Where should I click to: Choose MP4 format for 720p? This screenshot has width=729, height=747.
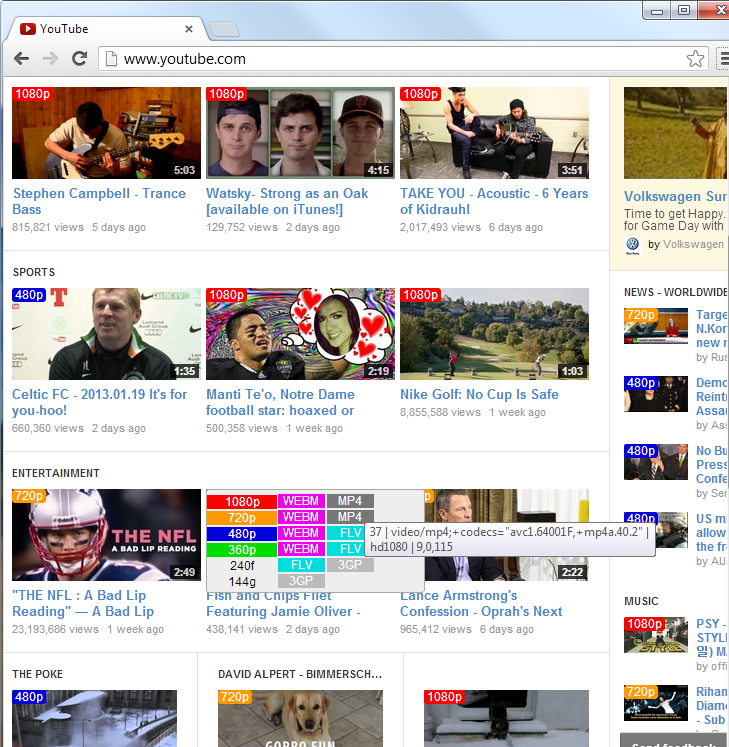(350, 517)
